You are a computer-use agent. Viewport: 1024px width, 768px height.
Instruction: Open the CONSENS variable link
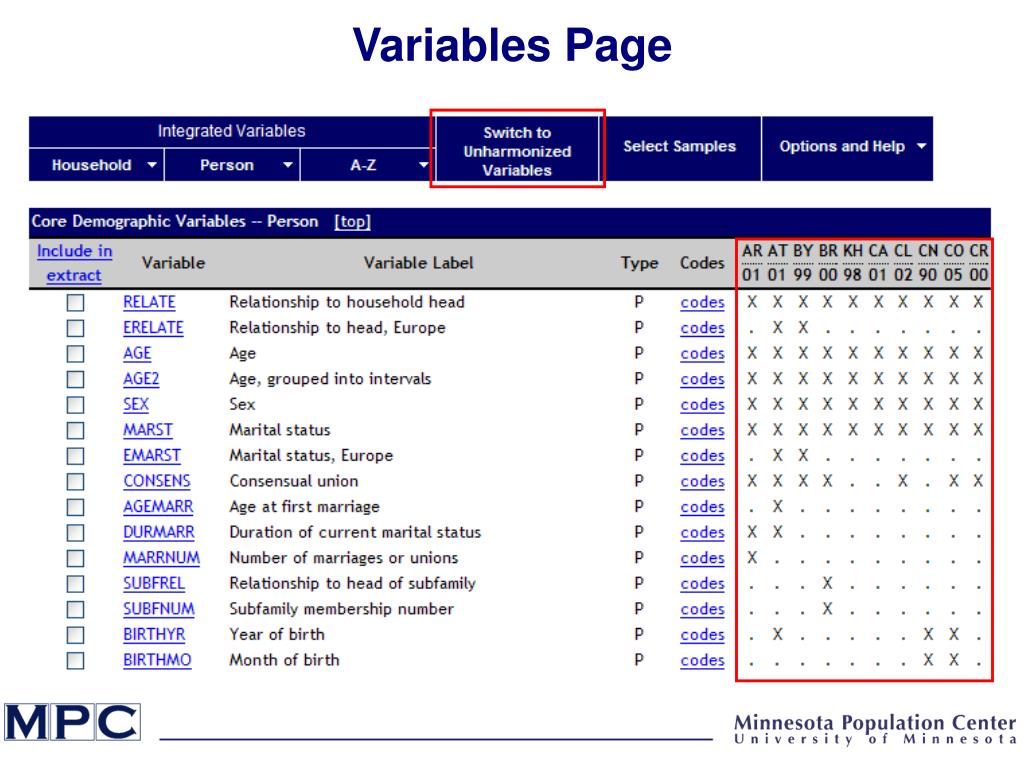(x=157, y=481)
